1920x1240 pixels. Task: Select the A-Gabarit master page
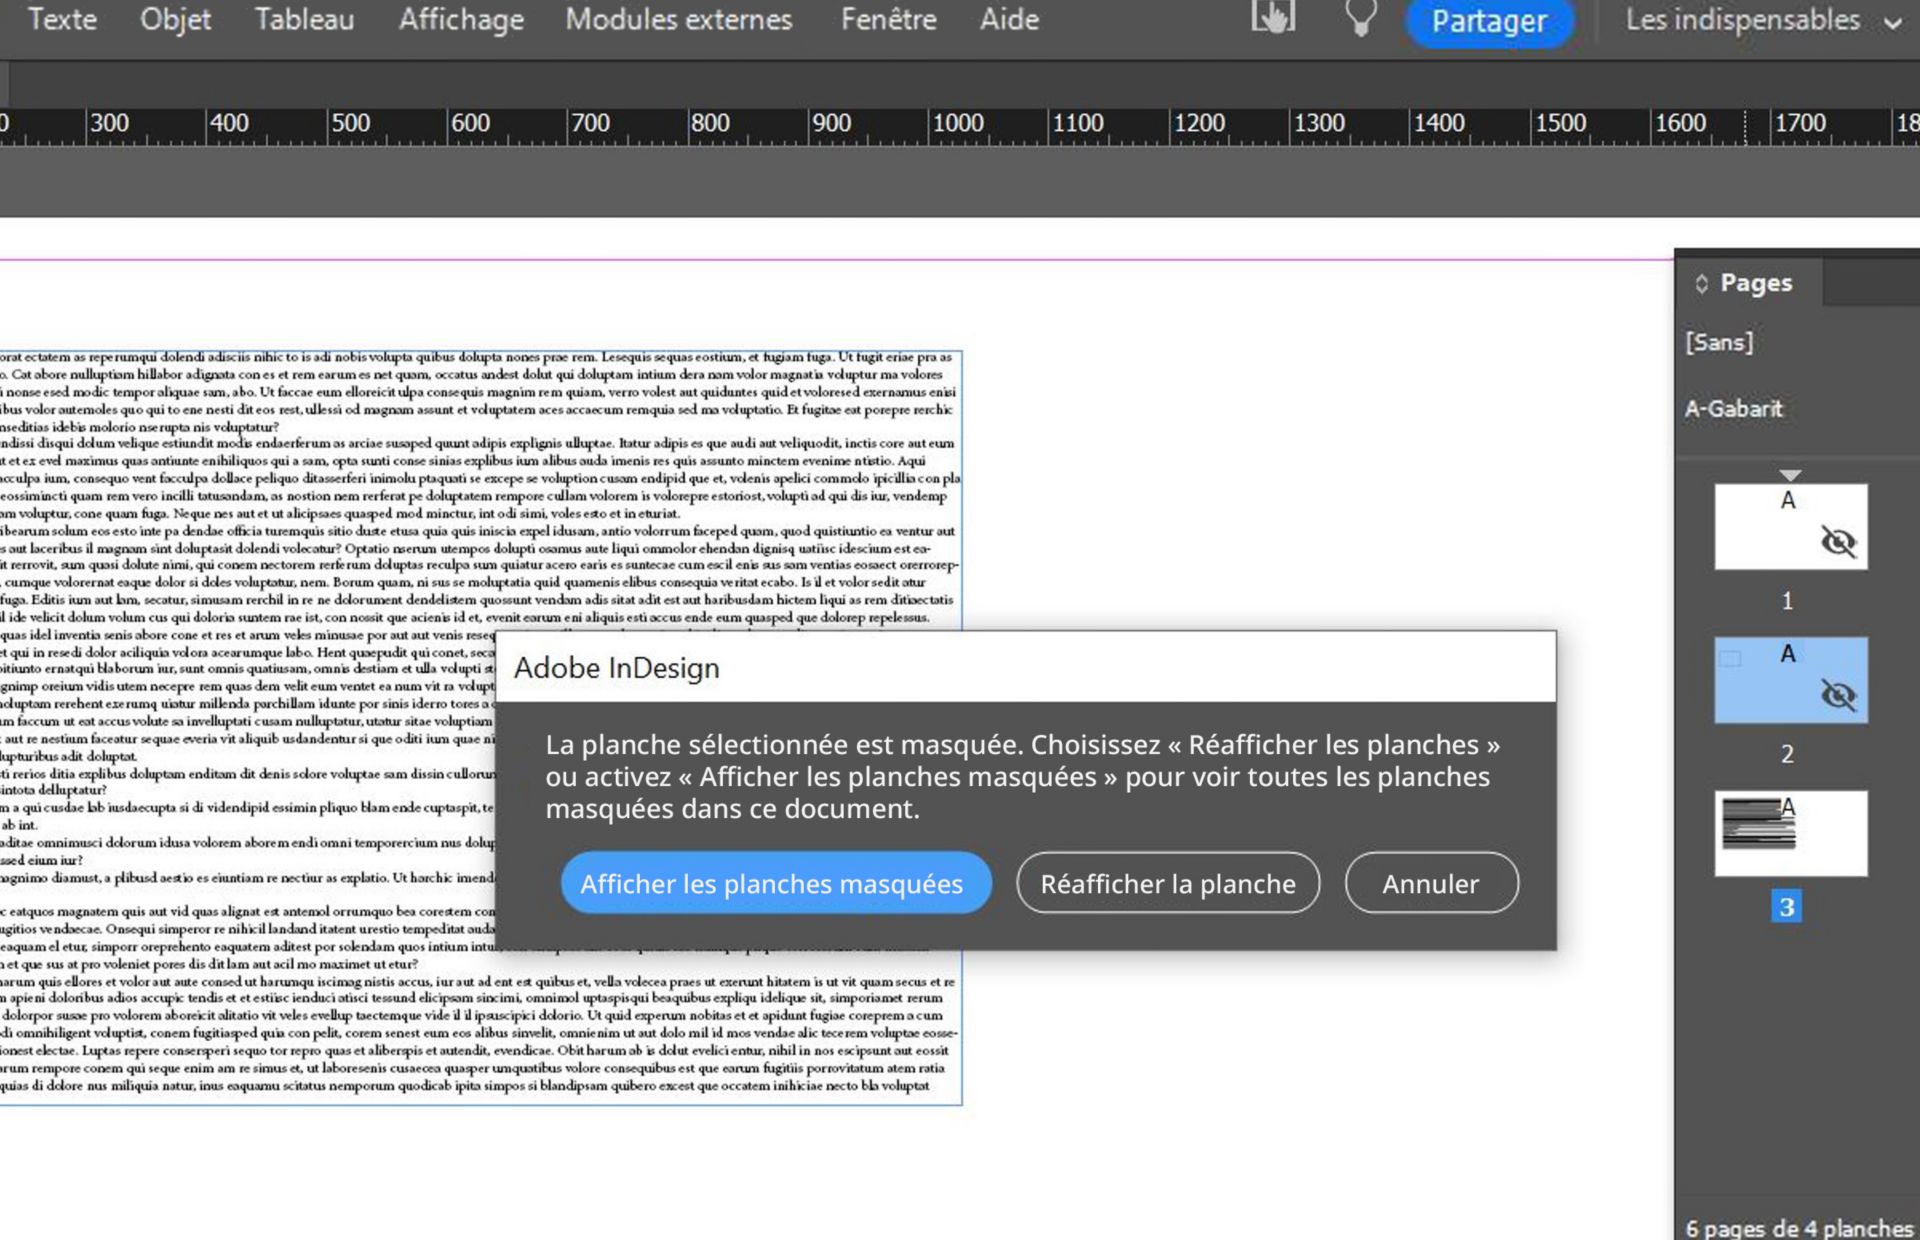[x=1737, y=408]
